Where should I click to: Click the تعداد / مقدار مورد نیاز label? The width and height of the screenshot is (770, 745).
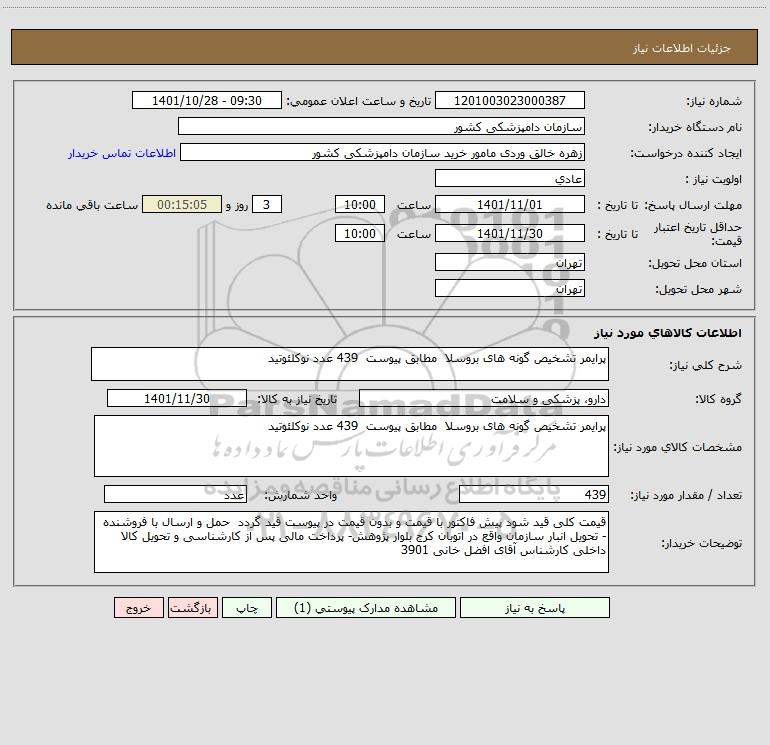pos(686,496)
